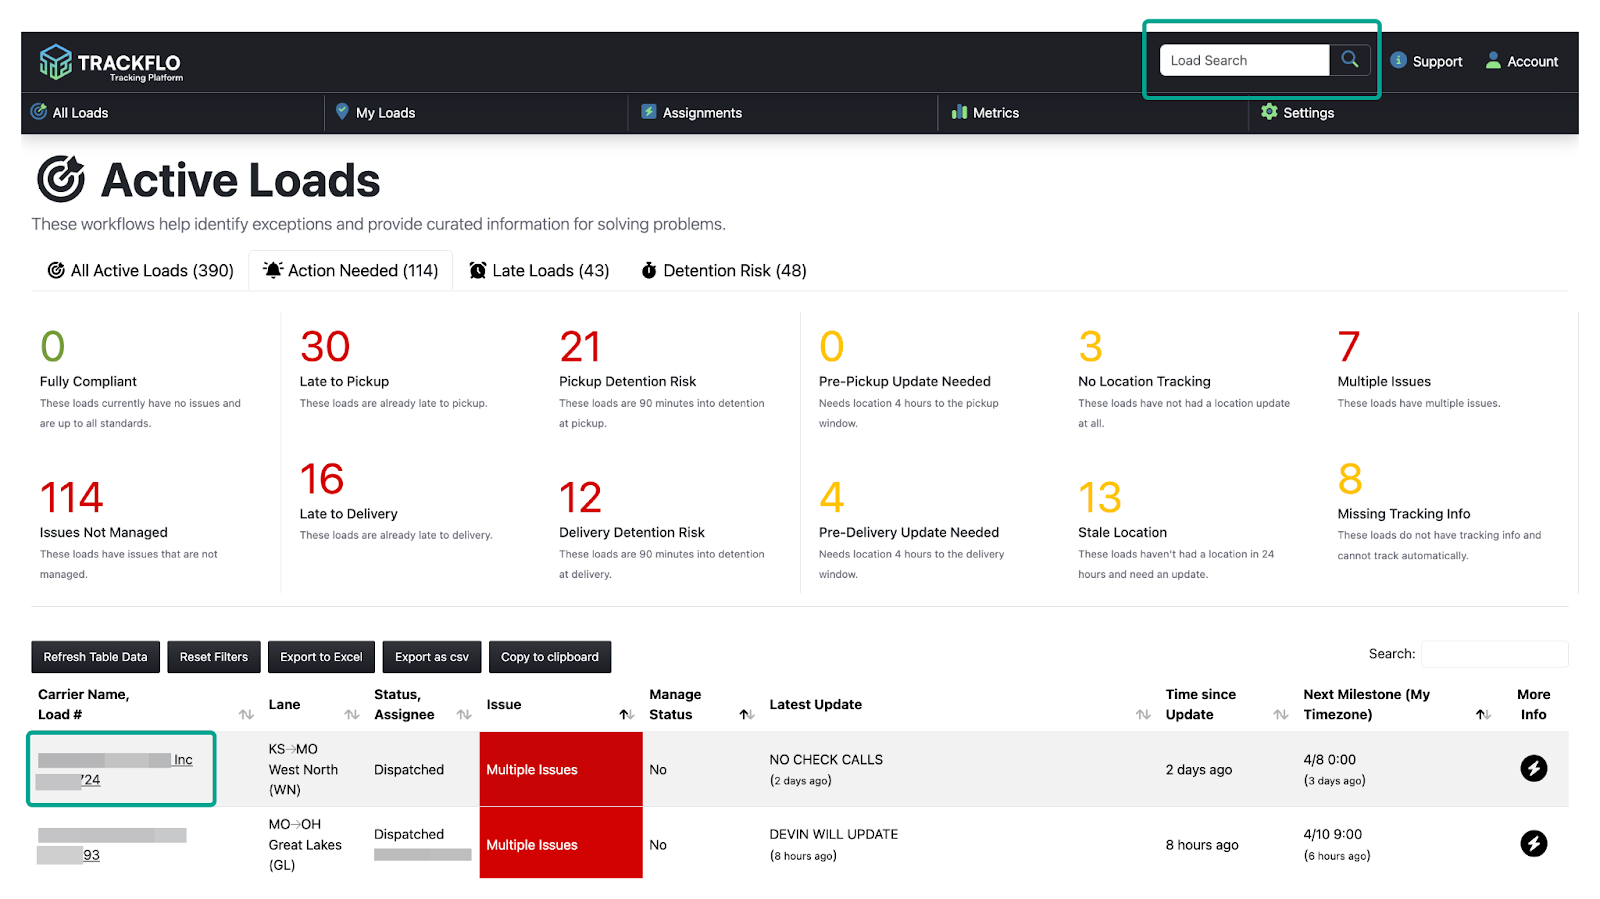
Task: Click the Load Search text field
Action: 1244,60
